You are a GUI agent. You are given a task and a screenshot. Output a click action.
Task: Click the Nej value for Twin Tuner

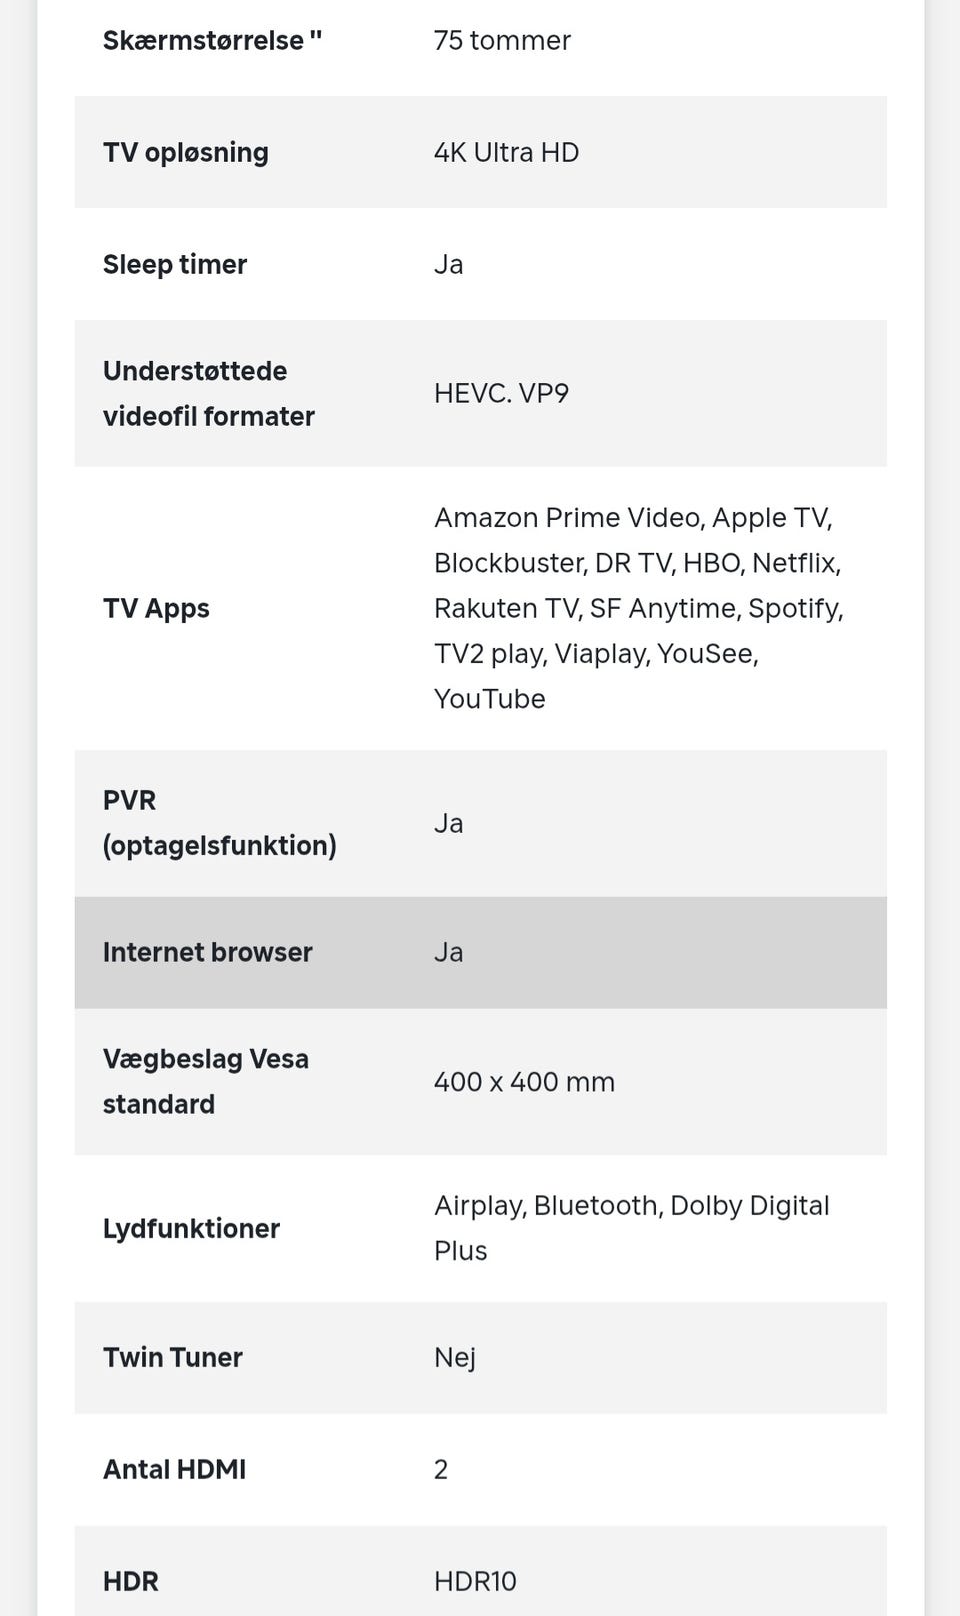(x=454, y=1358)
